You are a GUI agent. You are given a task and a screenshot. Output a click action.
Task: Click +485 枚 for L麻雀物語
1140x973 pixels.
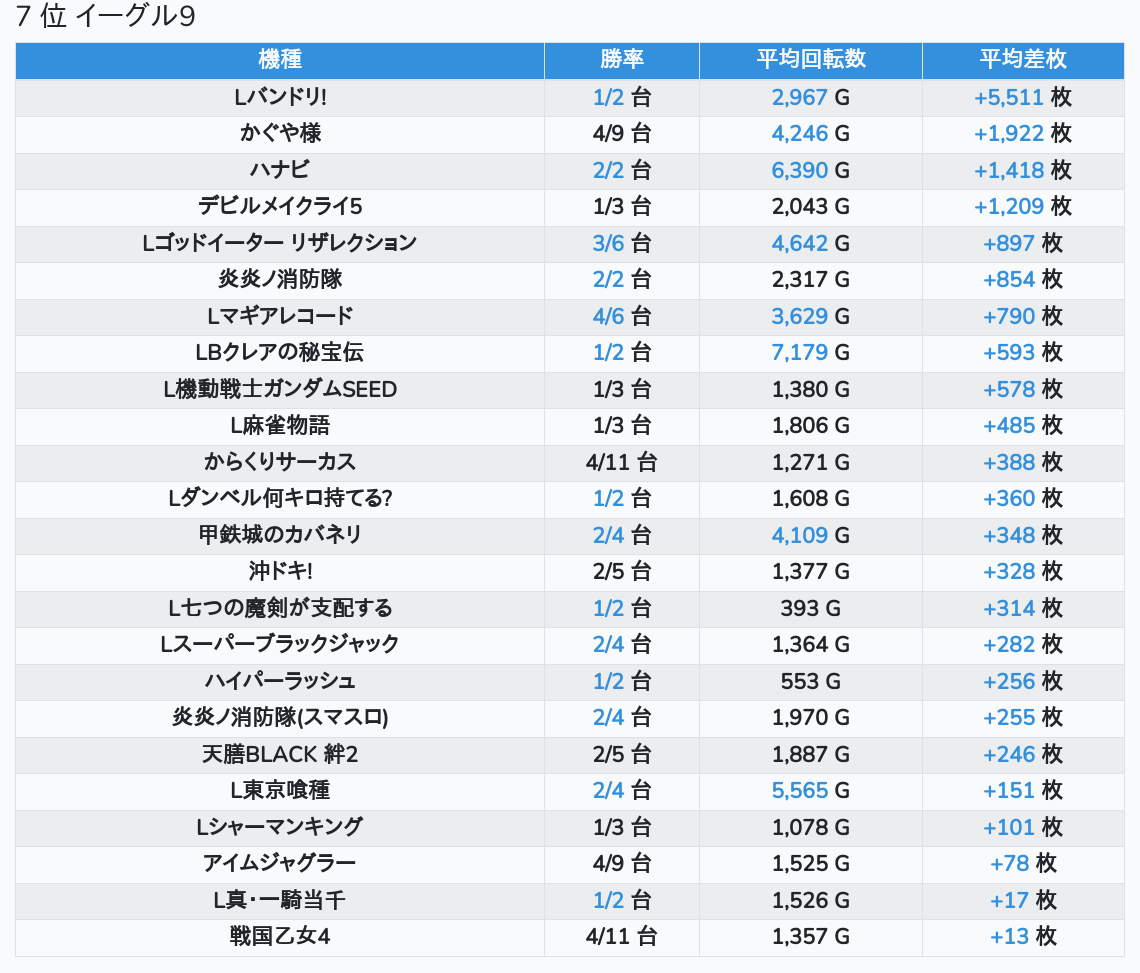pyautogui.click(x=1023, y=425)
